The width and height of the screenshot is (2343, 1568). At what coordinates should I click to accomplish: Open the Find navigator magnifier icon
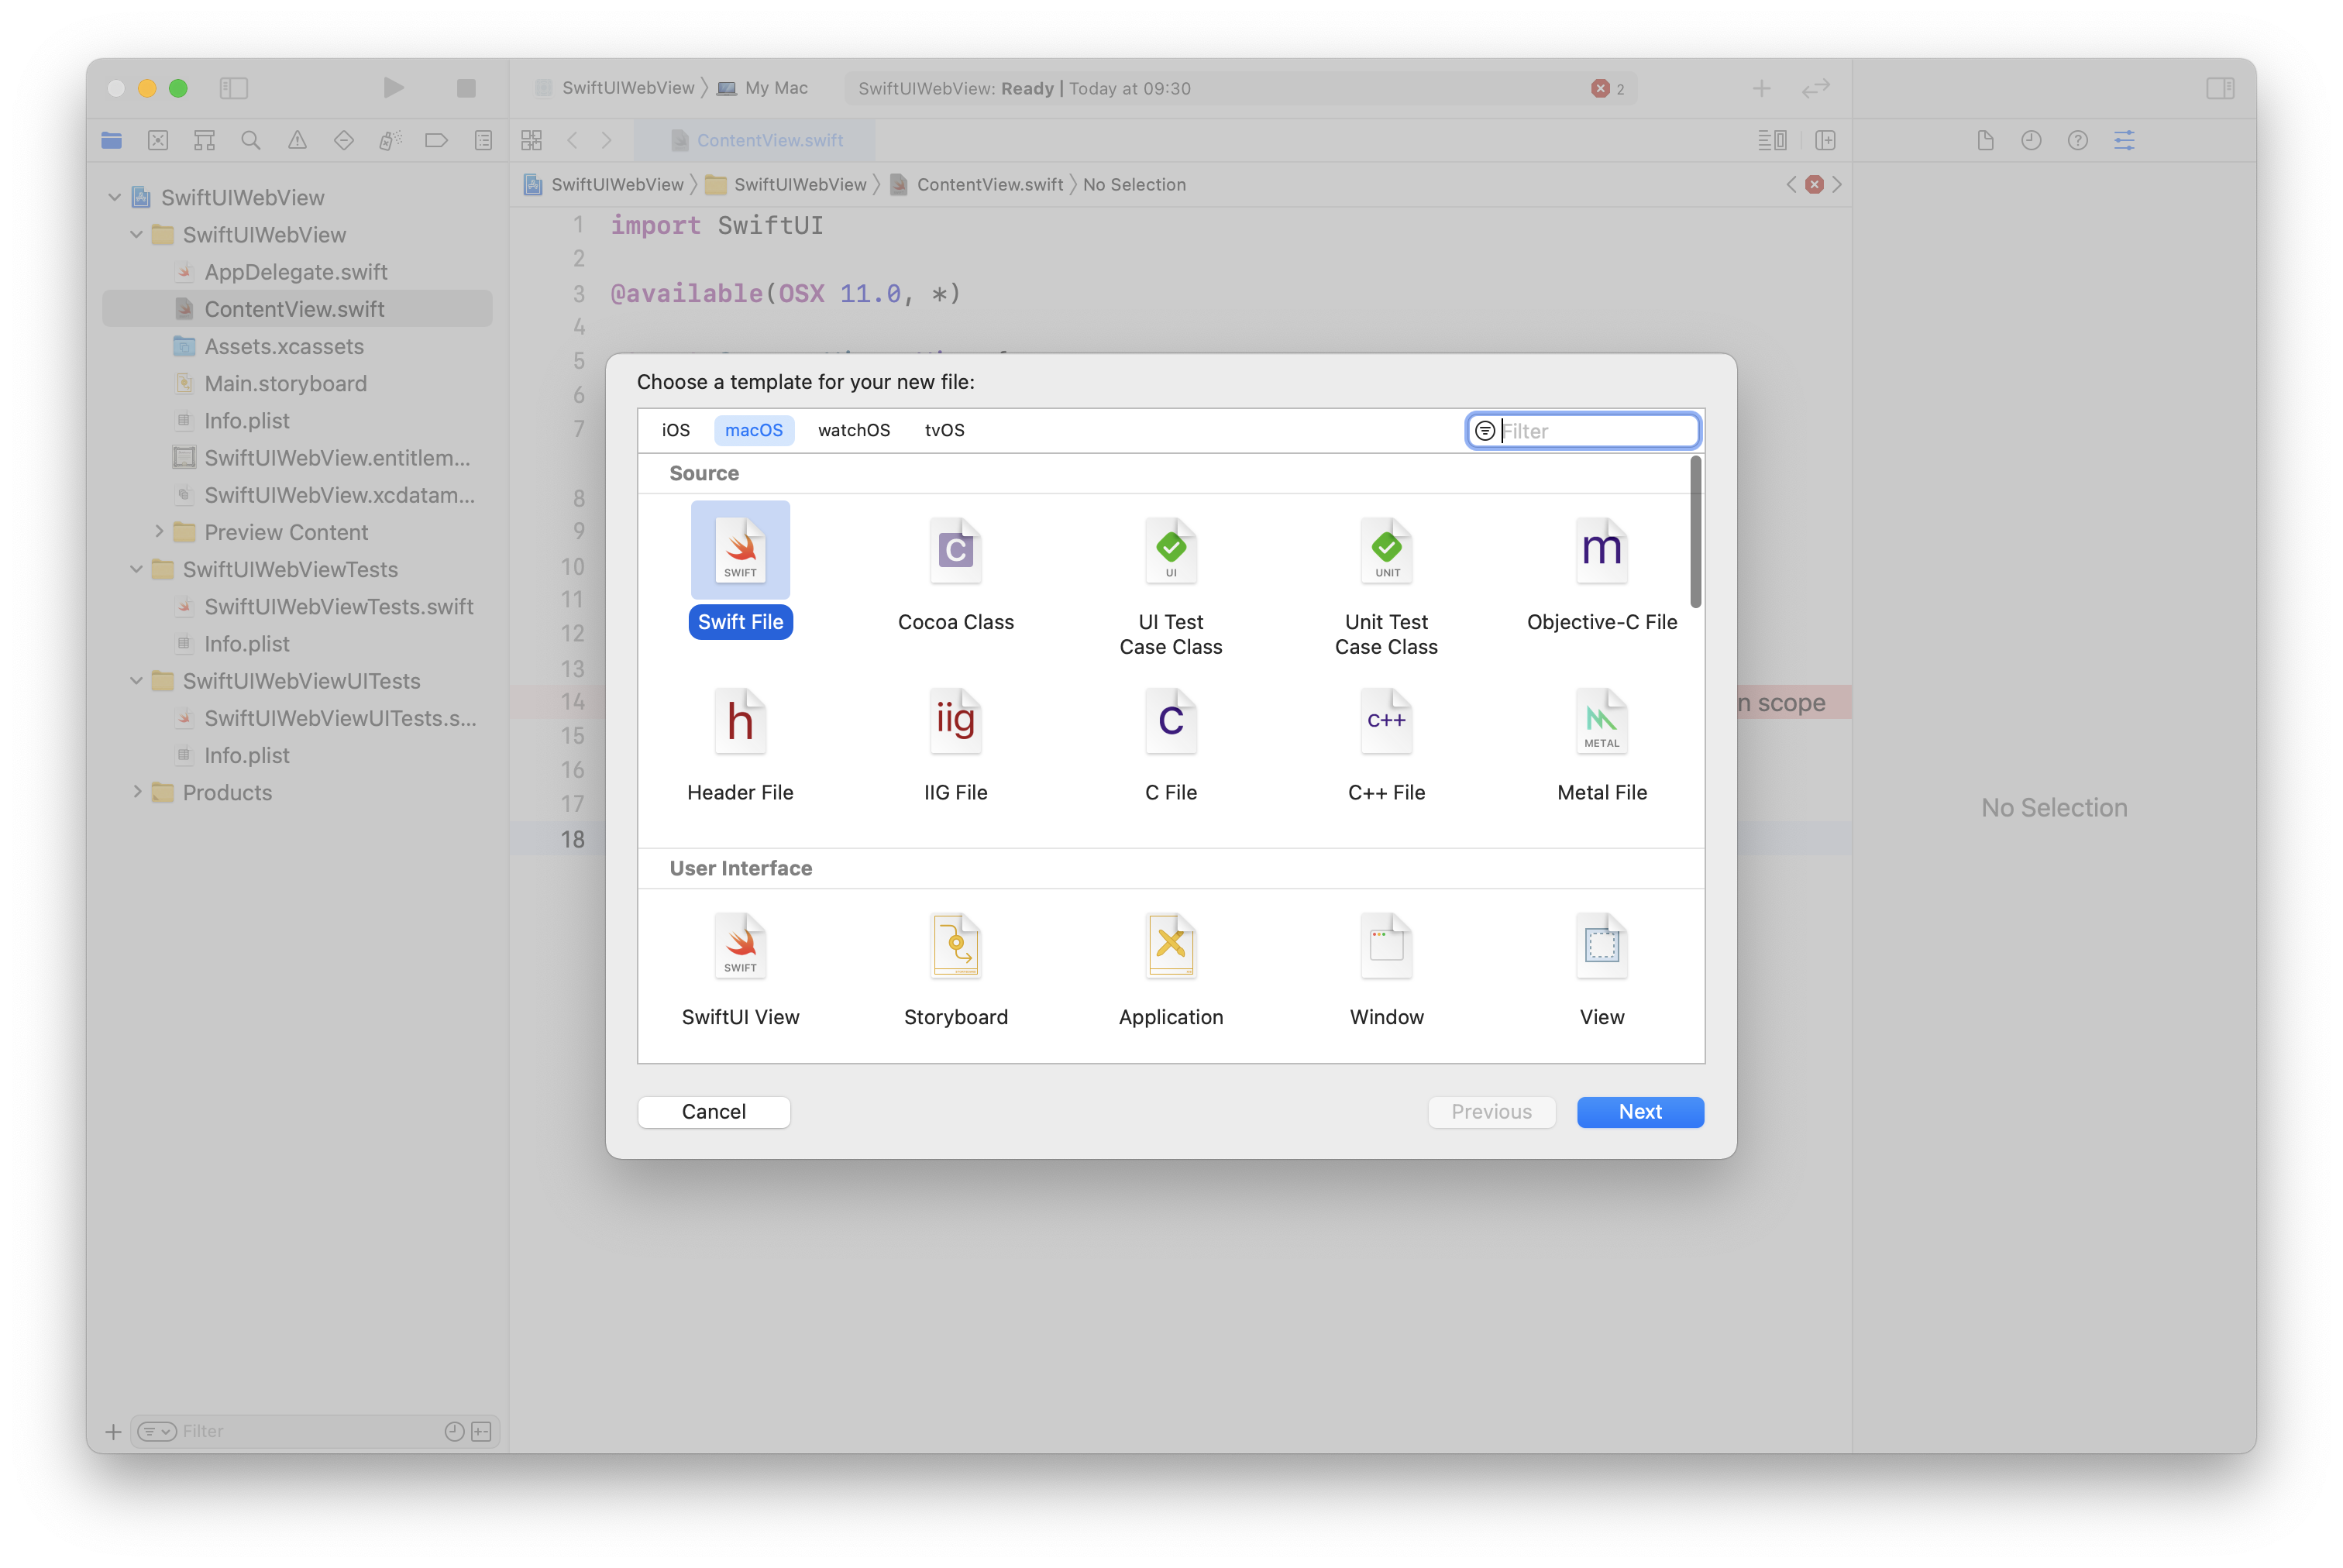pos(251,140)
